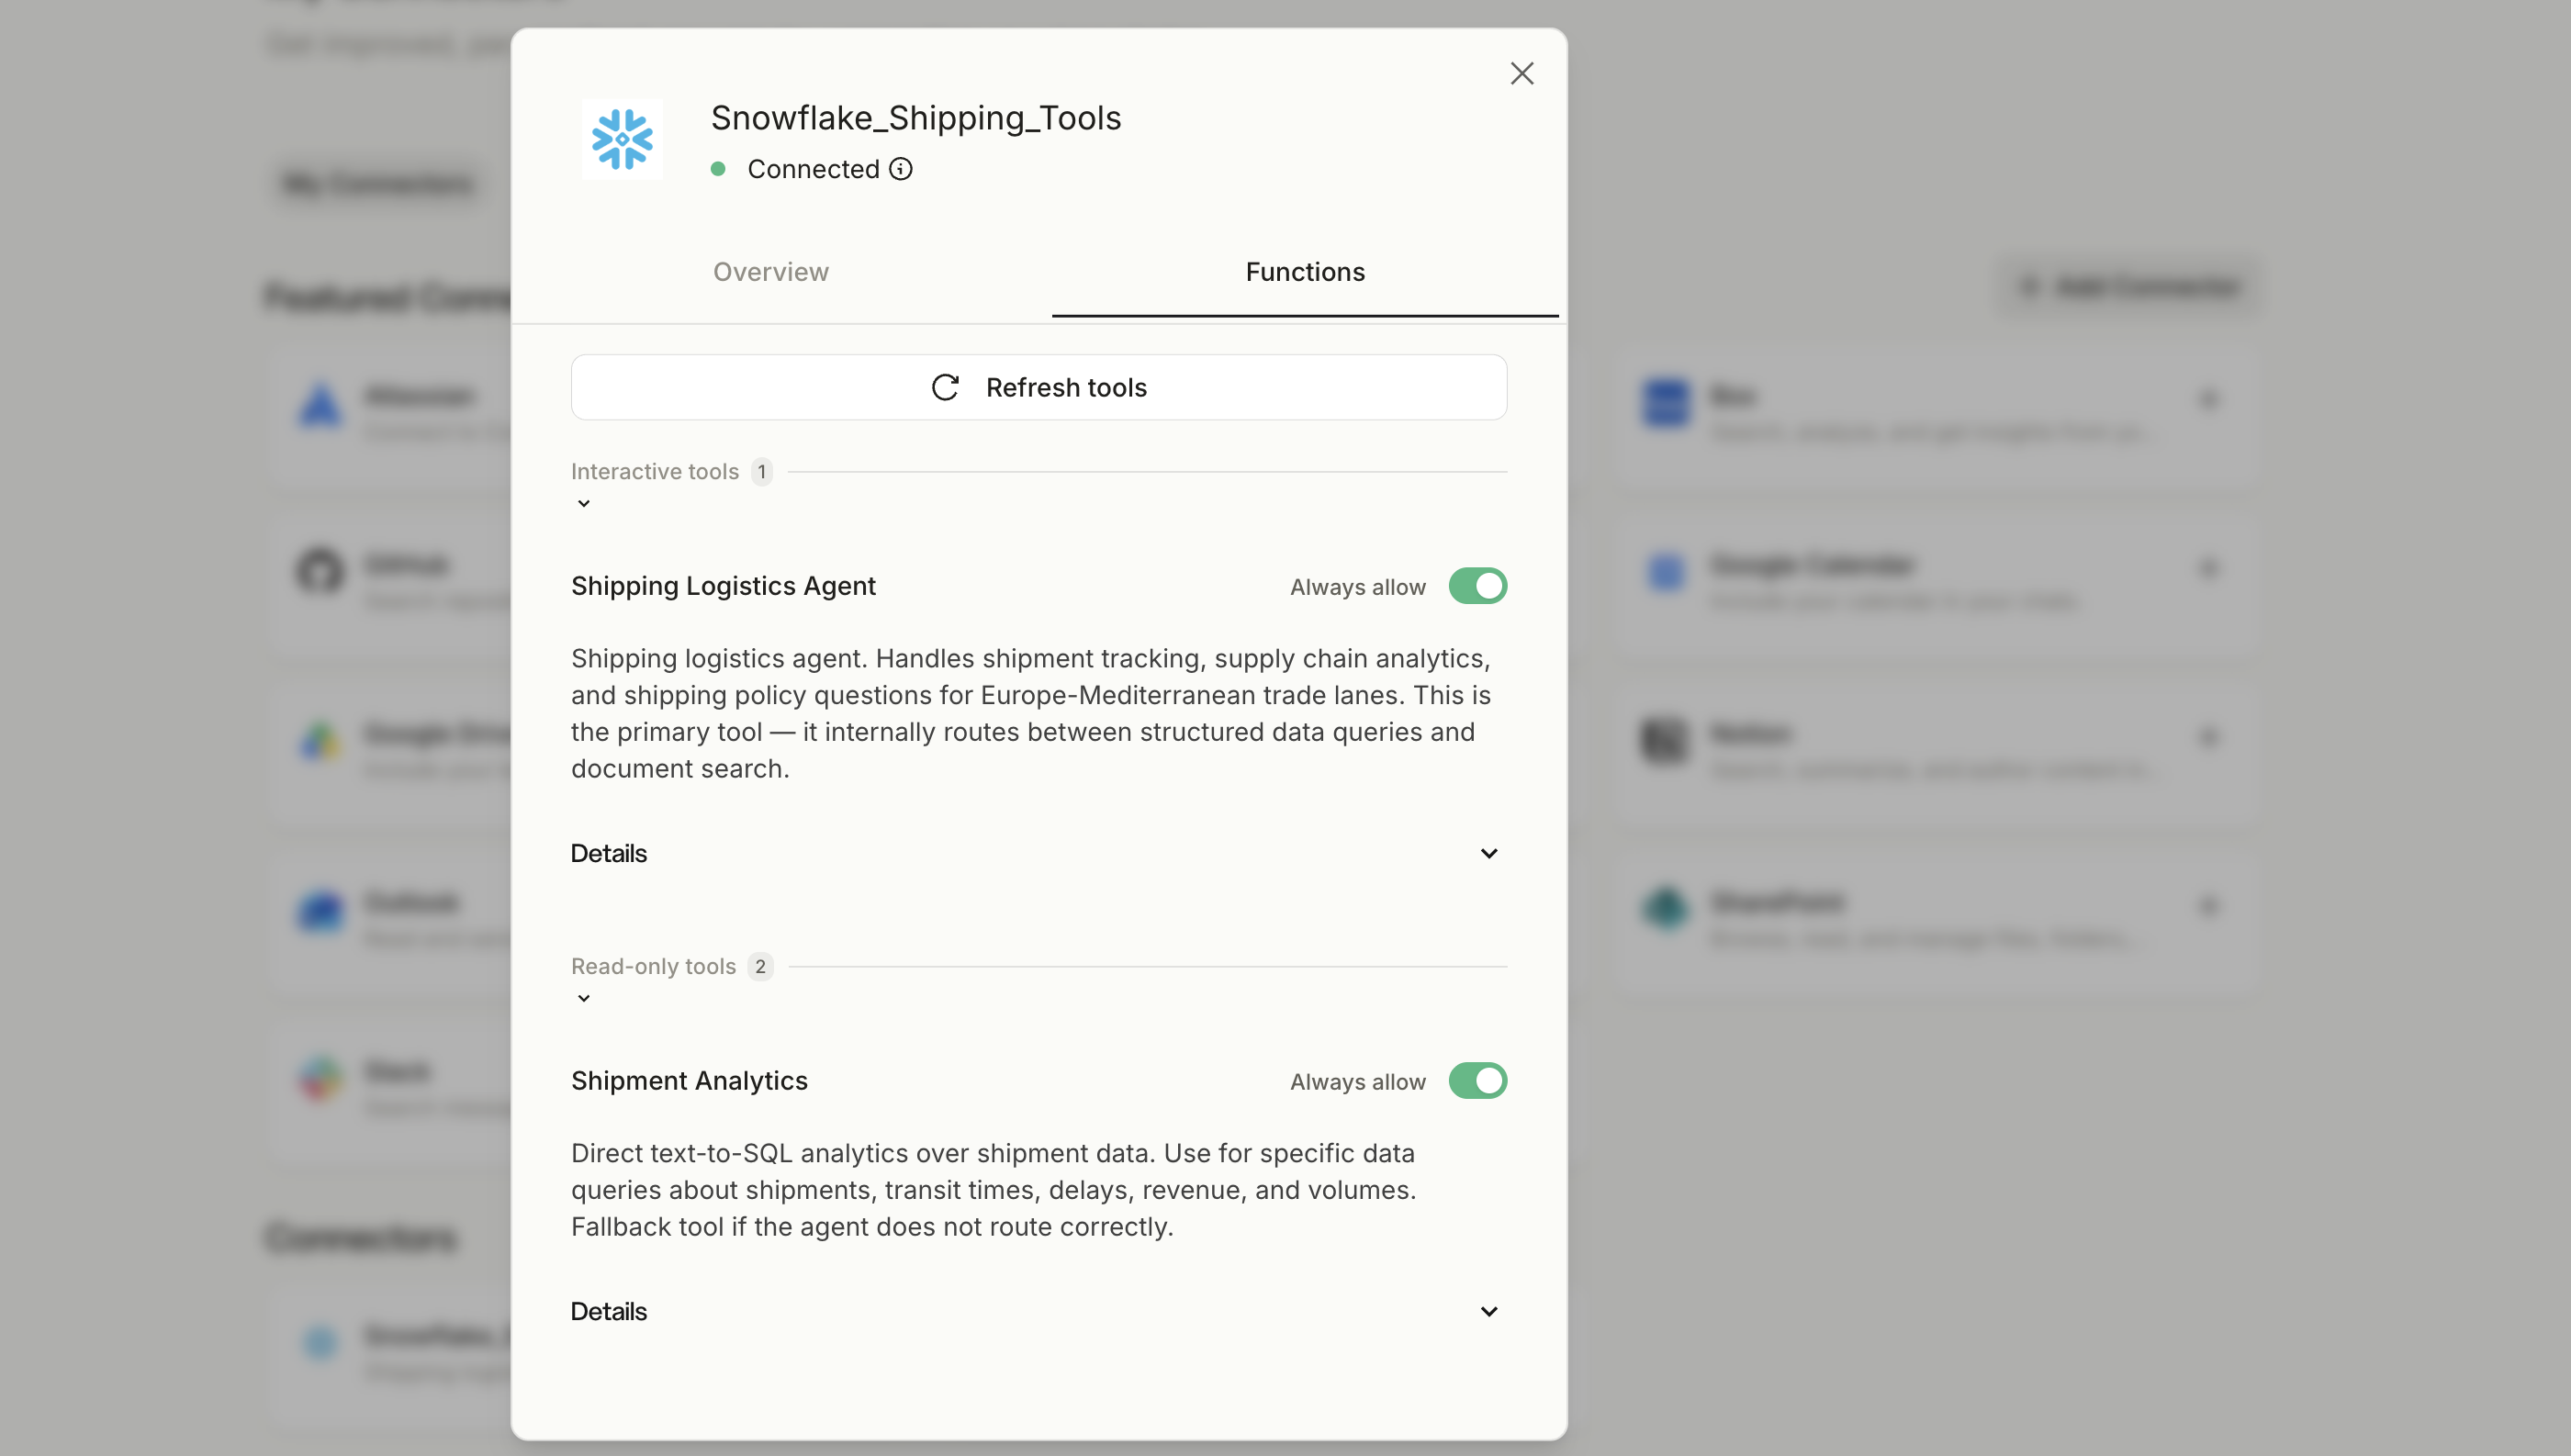Click the blurred Box connector icon

click(x=1666, y=404)
